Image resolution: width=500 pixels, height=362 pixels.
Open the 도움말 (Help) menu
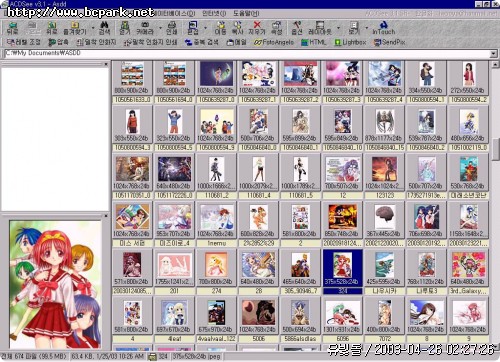[246, 14]
